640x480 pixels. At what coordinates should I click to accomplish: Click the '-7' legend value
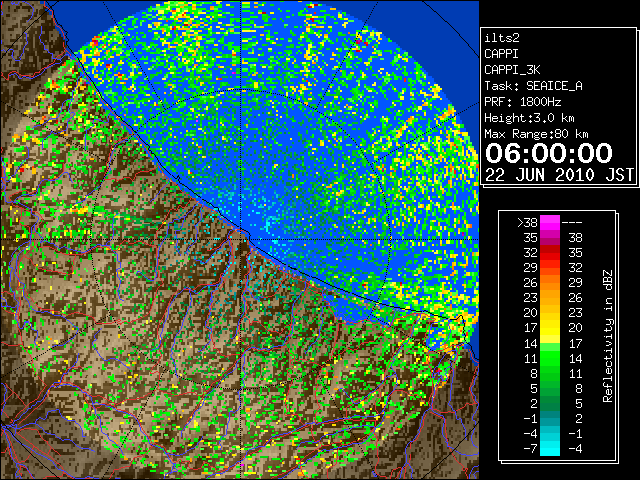point(530,449)
